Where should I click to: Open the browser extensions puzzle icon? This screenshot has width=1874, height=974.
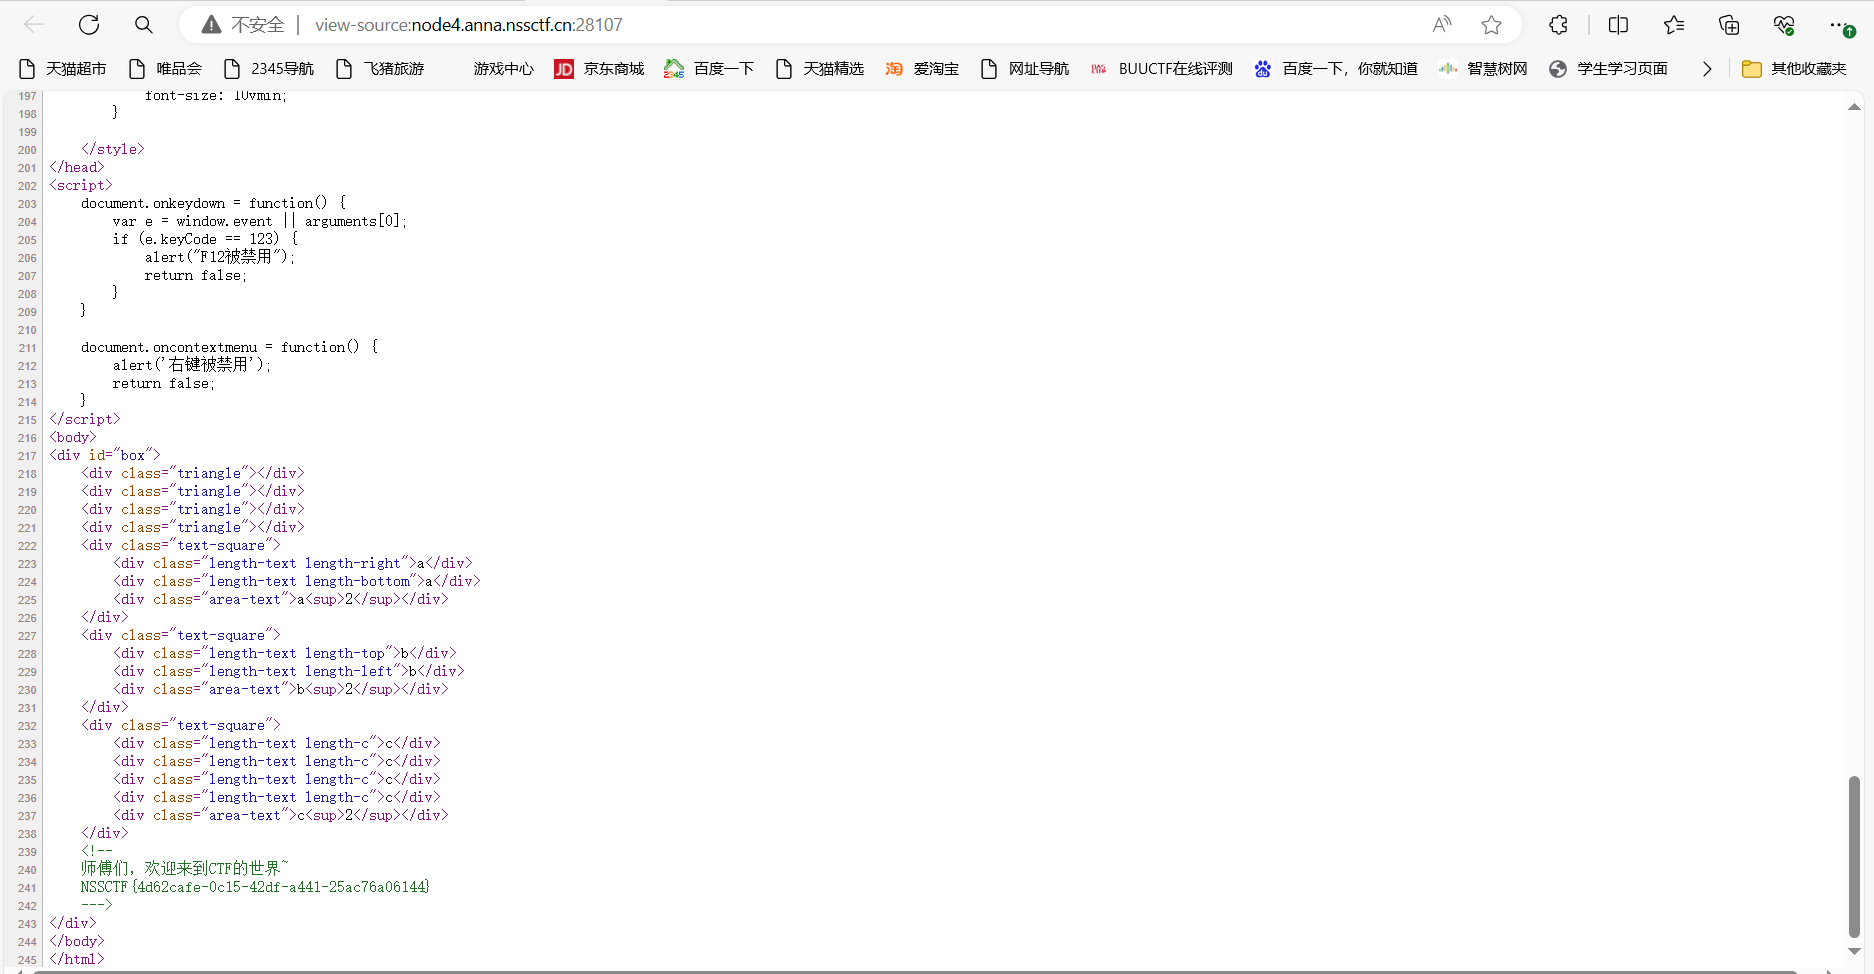click(1558, 25)
